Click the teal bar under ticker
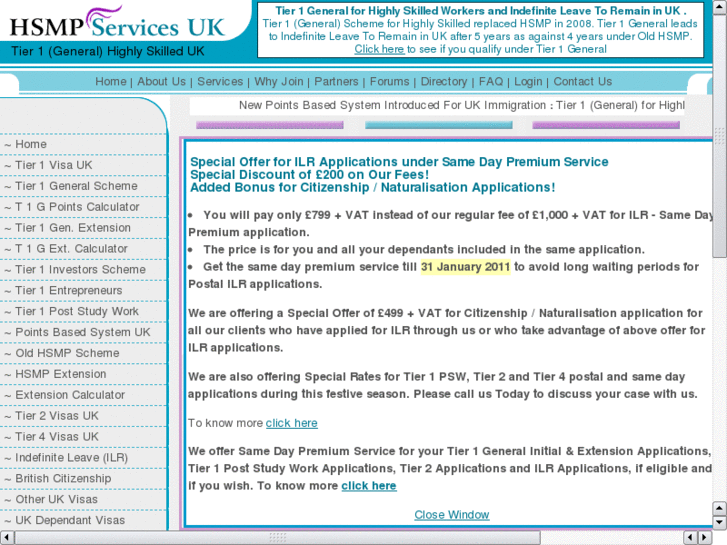 pyautogui.click(x=439, y=125)
